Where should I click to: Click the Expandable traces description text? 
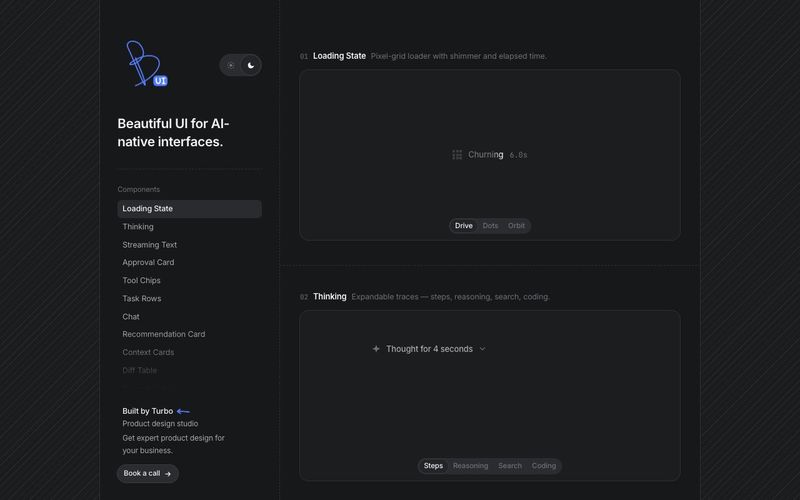click(451, 297)
